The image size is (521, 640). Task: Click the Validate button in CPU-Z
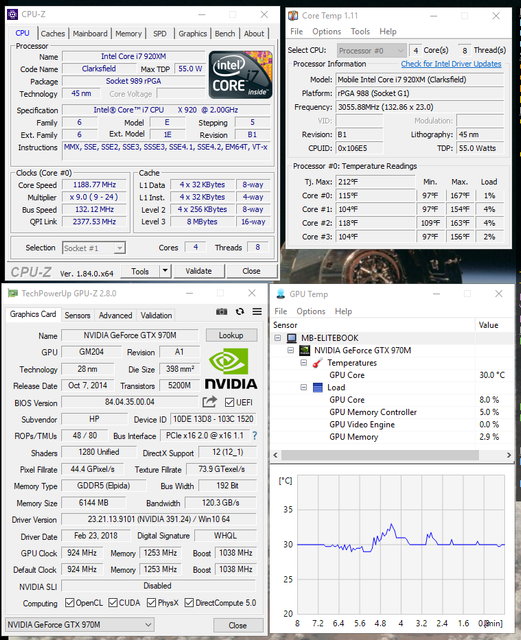coord(199,271)
